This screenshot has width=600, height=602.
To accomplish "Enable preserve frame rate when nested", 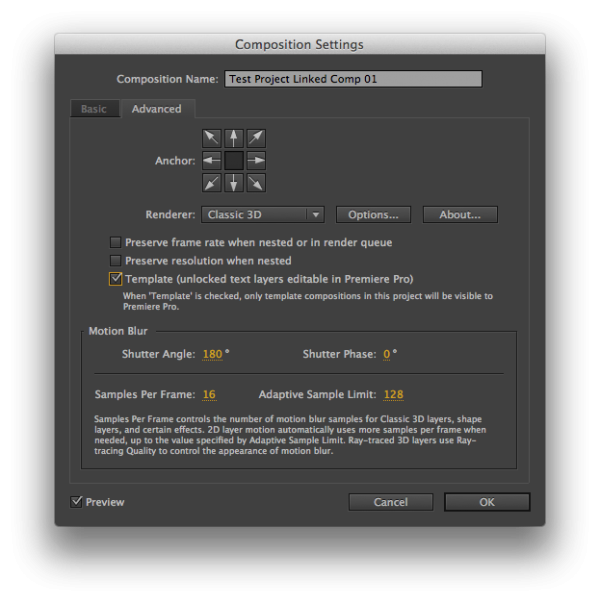I will [x=116, y=243].
